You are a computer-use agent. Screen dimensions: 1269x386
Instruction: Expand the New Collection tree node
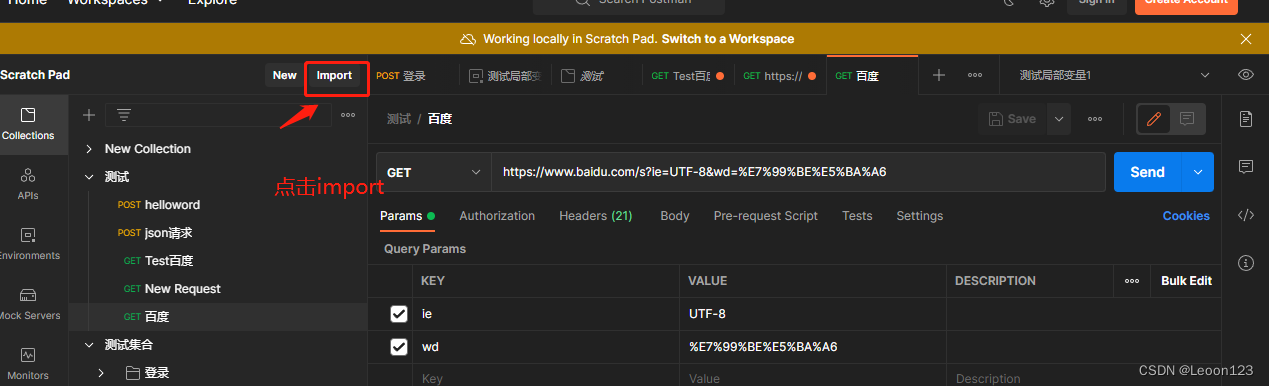pos(90,149)
